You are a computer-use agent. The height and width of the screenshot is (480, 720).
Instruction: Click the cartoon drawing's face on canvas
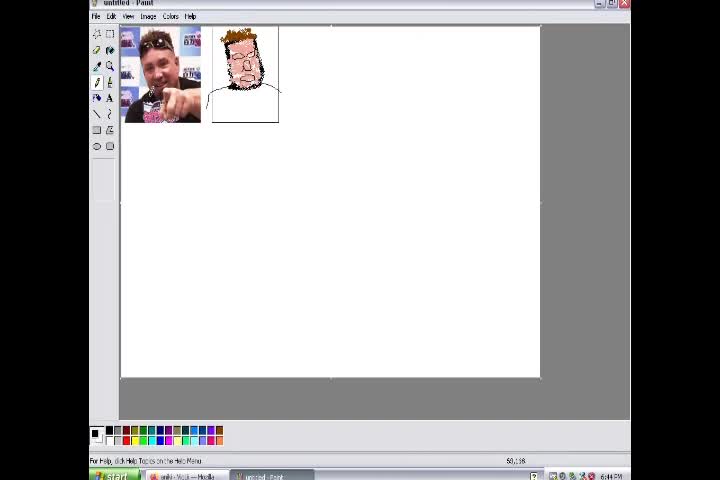(x=244, y=63)
